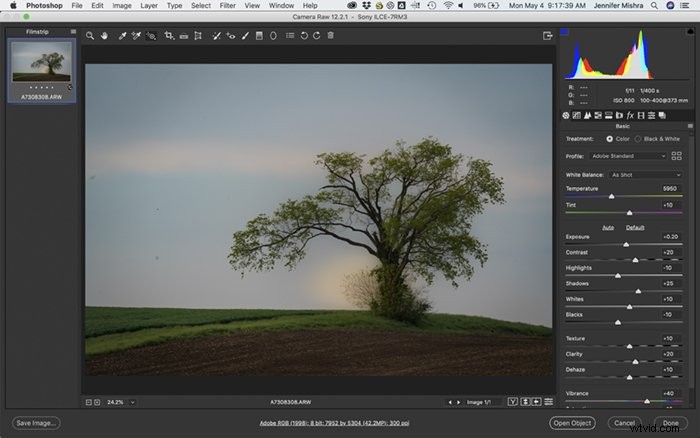The width and height of the screenshot is (700, 438).
Task: Click the zoom out minus button
Action: click(x=88, y=402)
